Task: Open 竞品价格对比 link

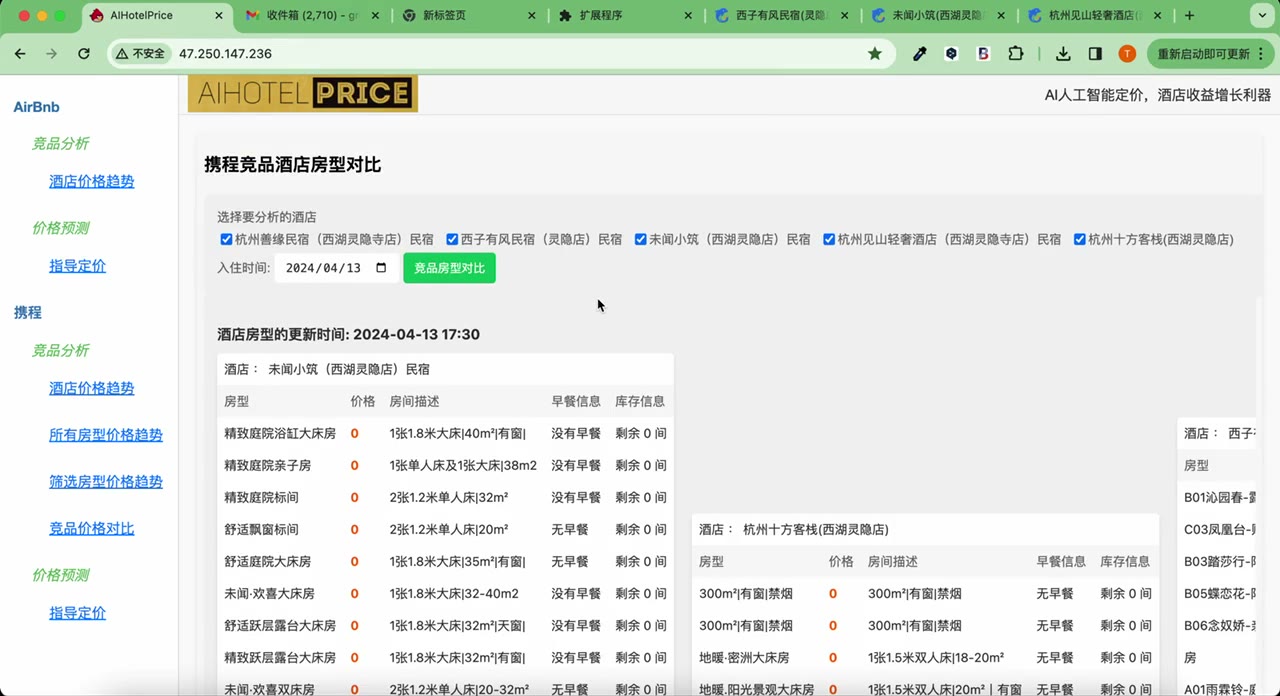Action: [x=92, y=528]
